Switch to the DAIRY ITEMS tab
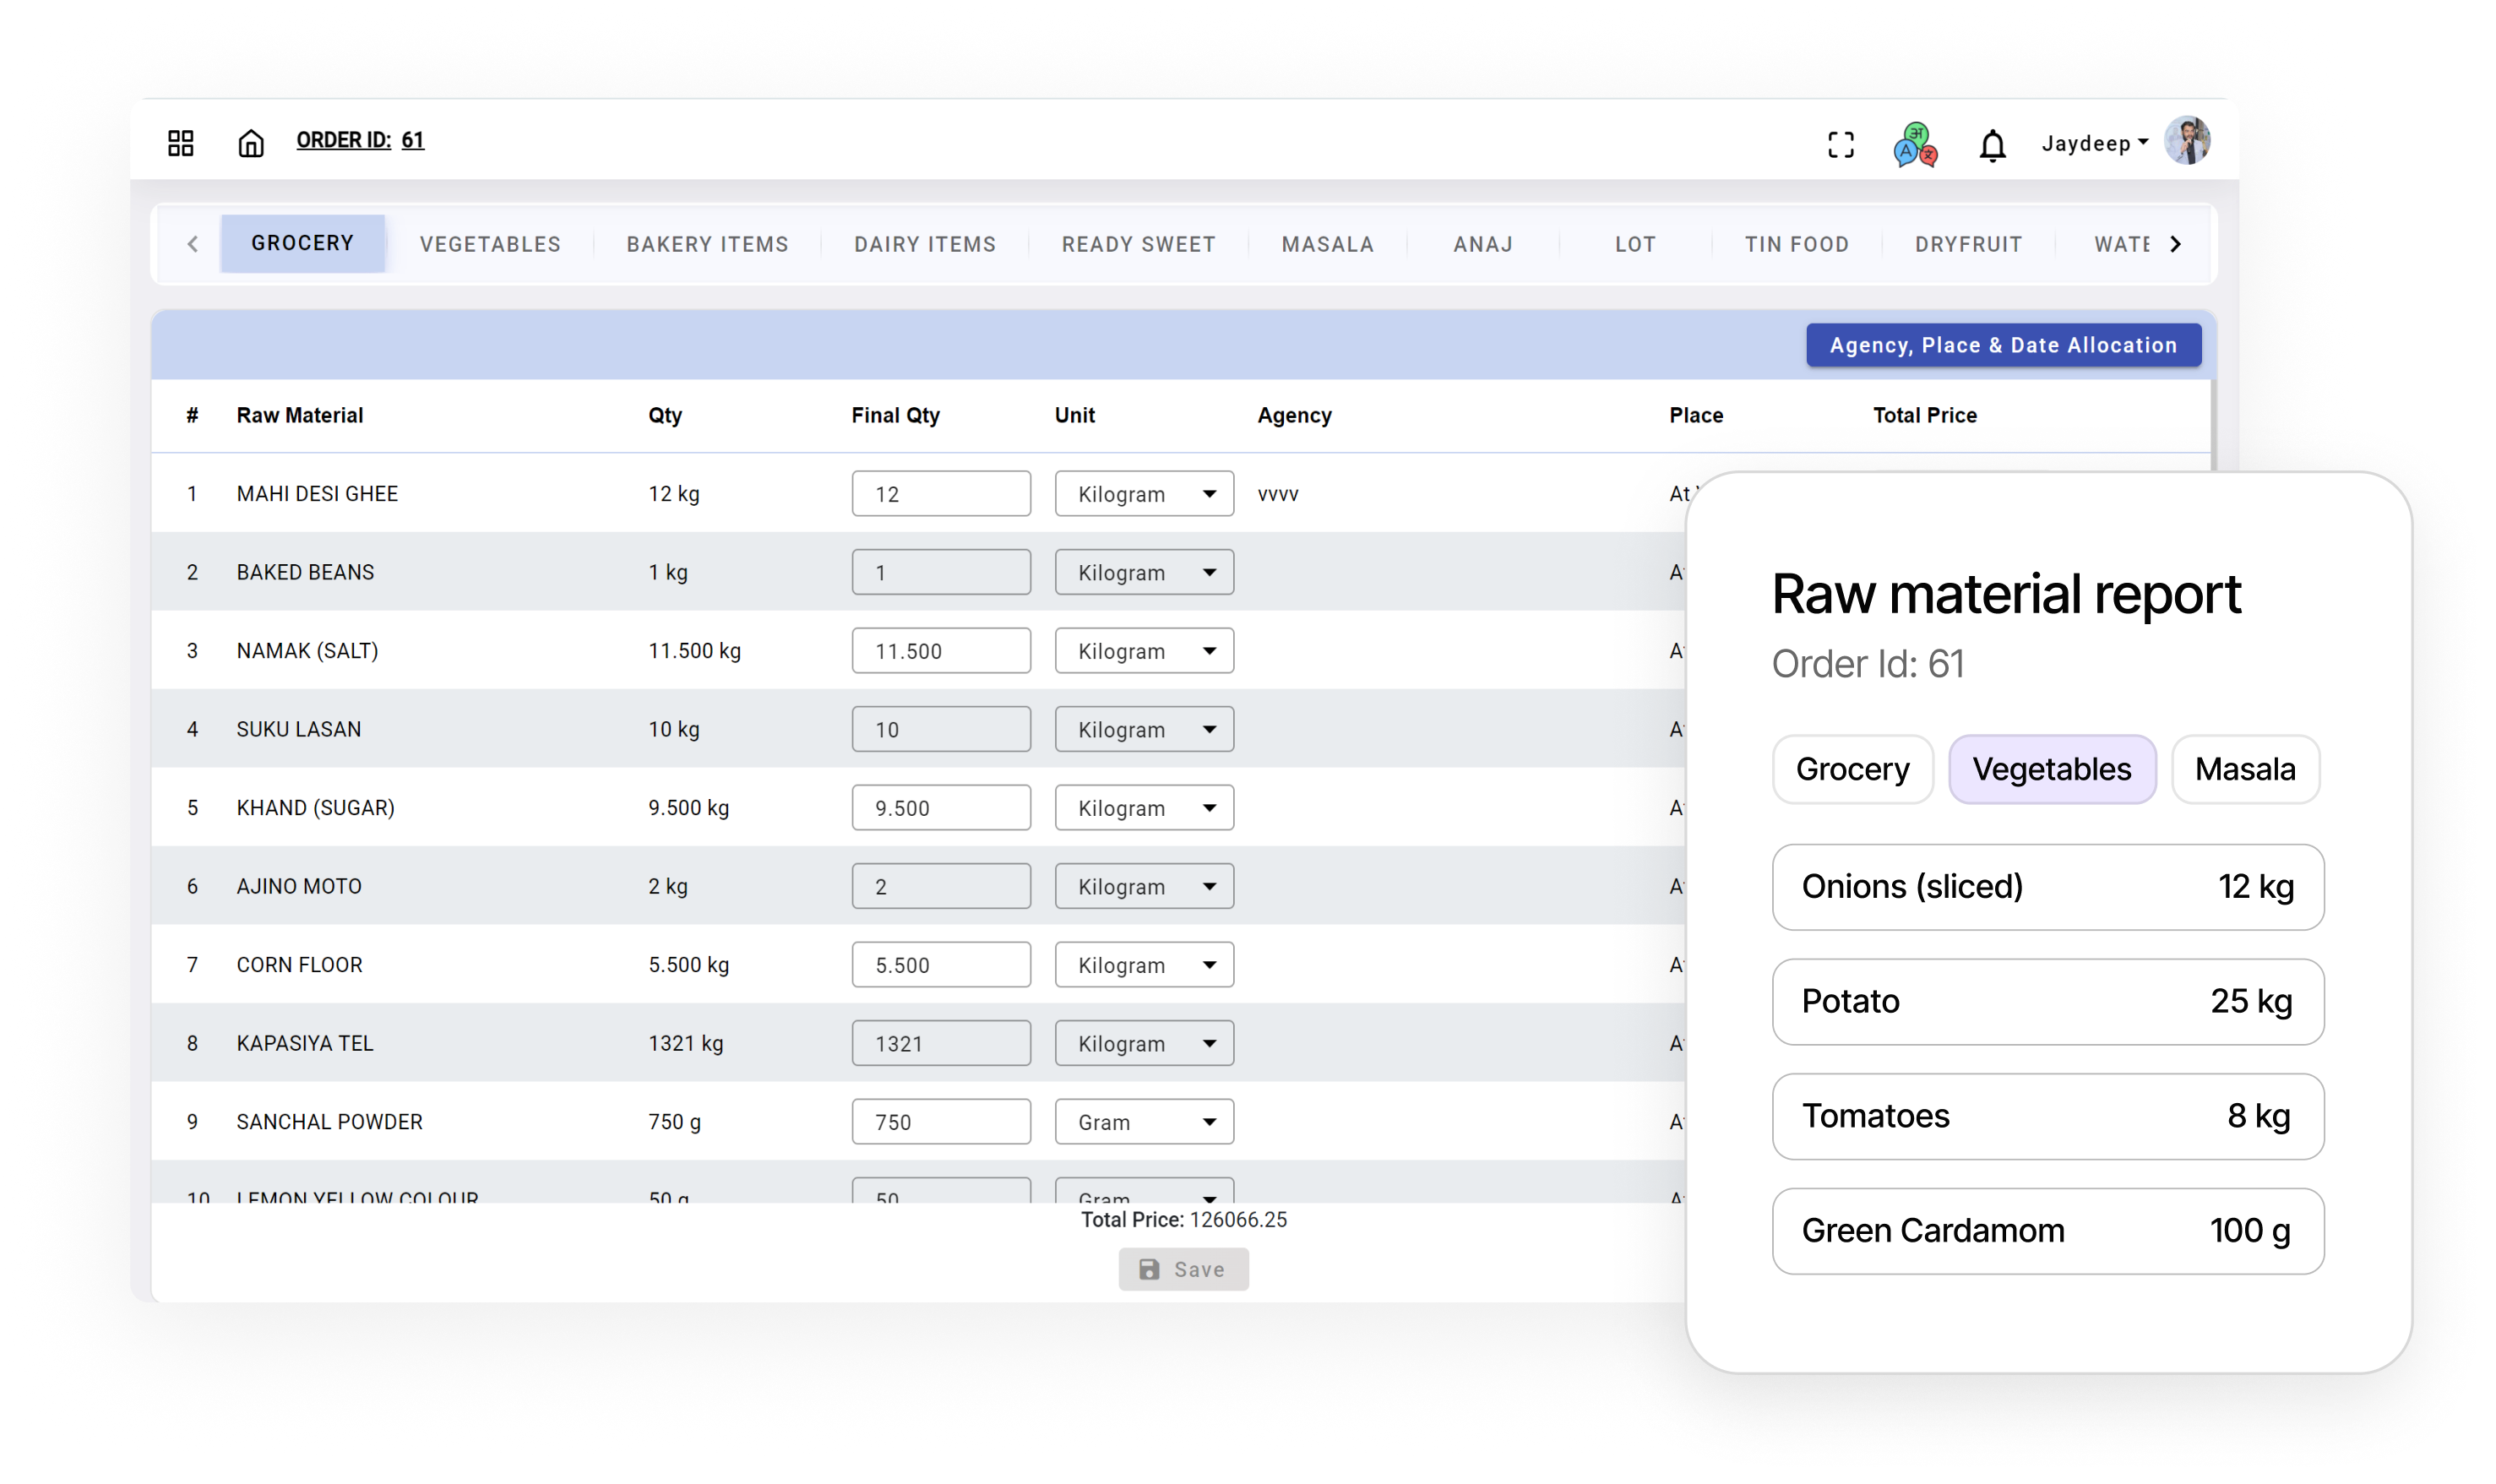 (x=924, y=243)
